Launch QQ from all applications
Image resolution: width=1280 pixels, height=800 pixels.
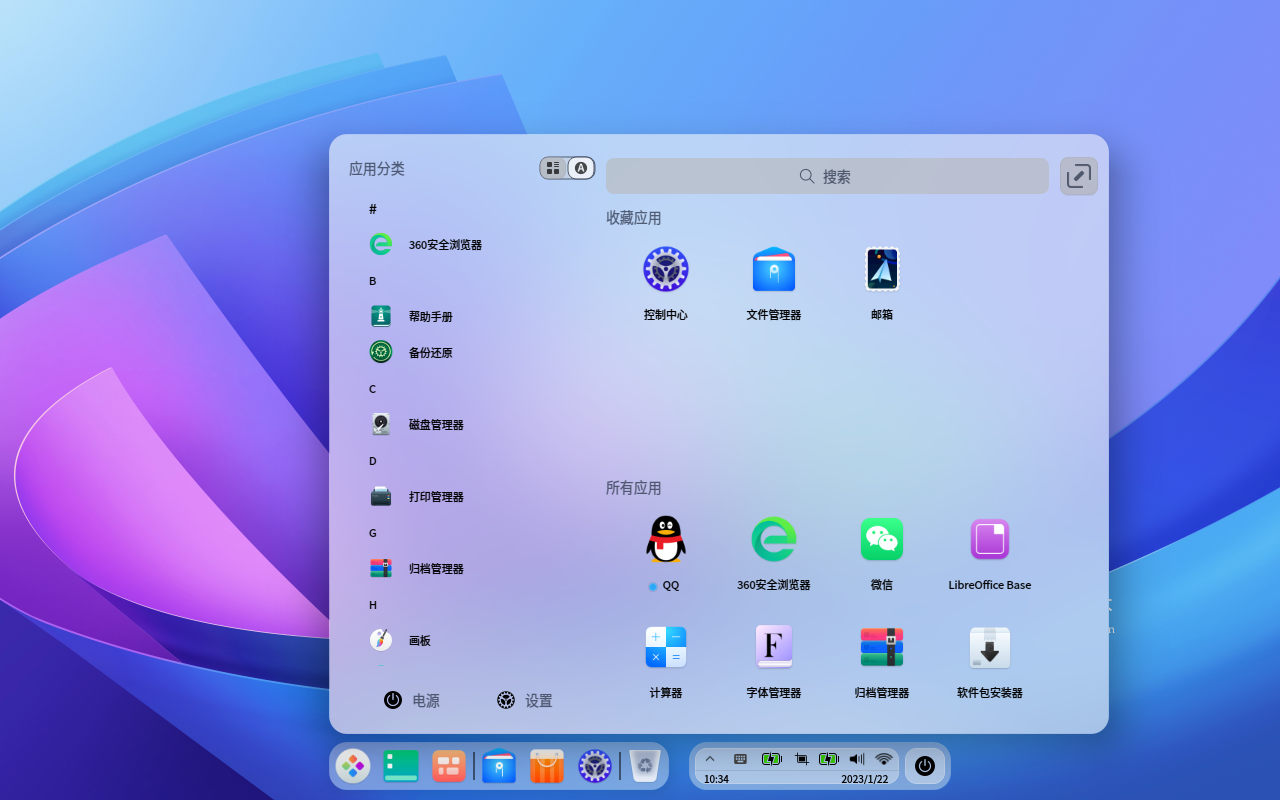click(665, 539)
